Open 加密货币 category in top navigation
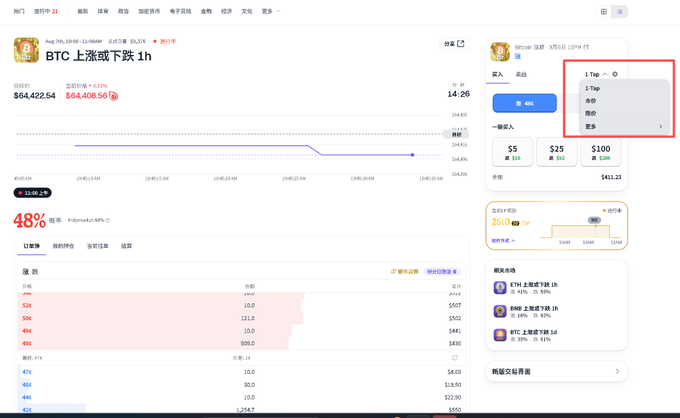680x418 pixels. click(149, 11)
